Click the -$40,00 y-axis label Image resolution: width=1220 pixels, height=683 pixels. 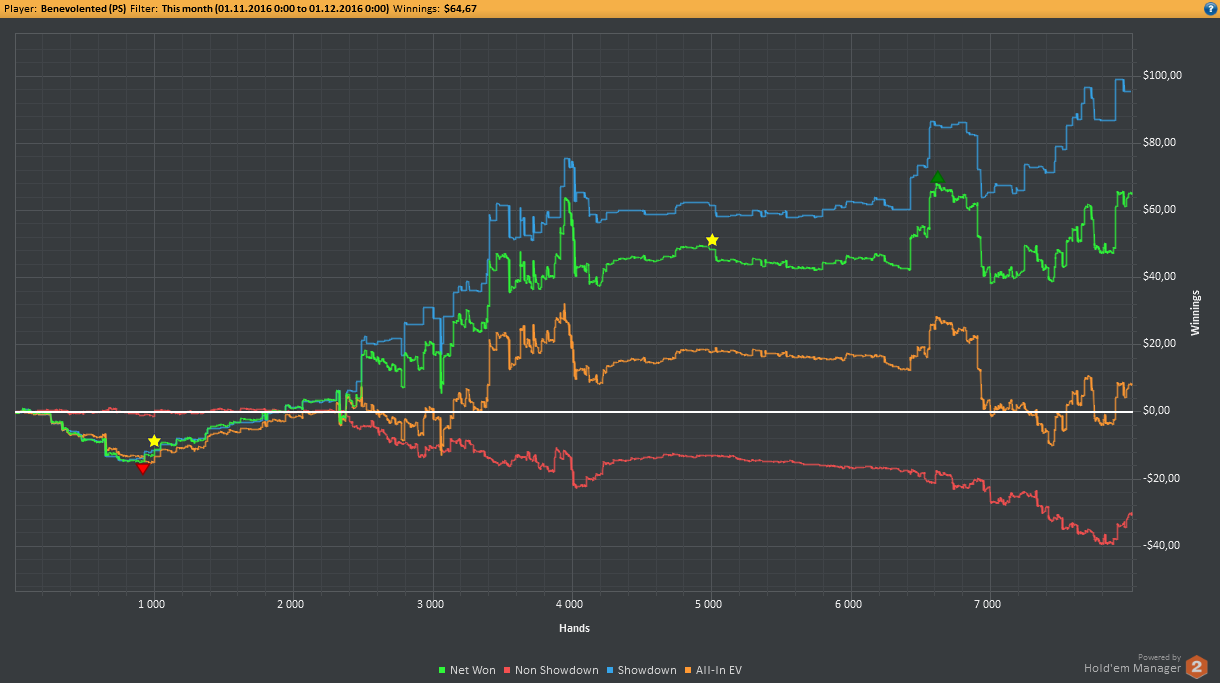[x=1162, y=545]
